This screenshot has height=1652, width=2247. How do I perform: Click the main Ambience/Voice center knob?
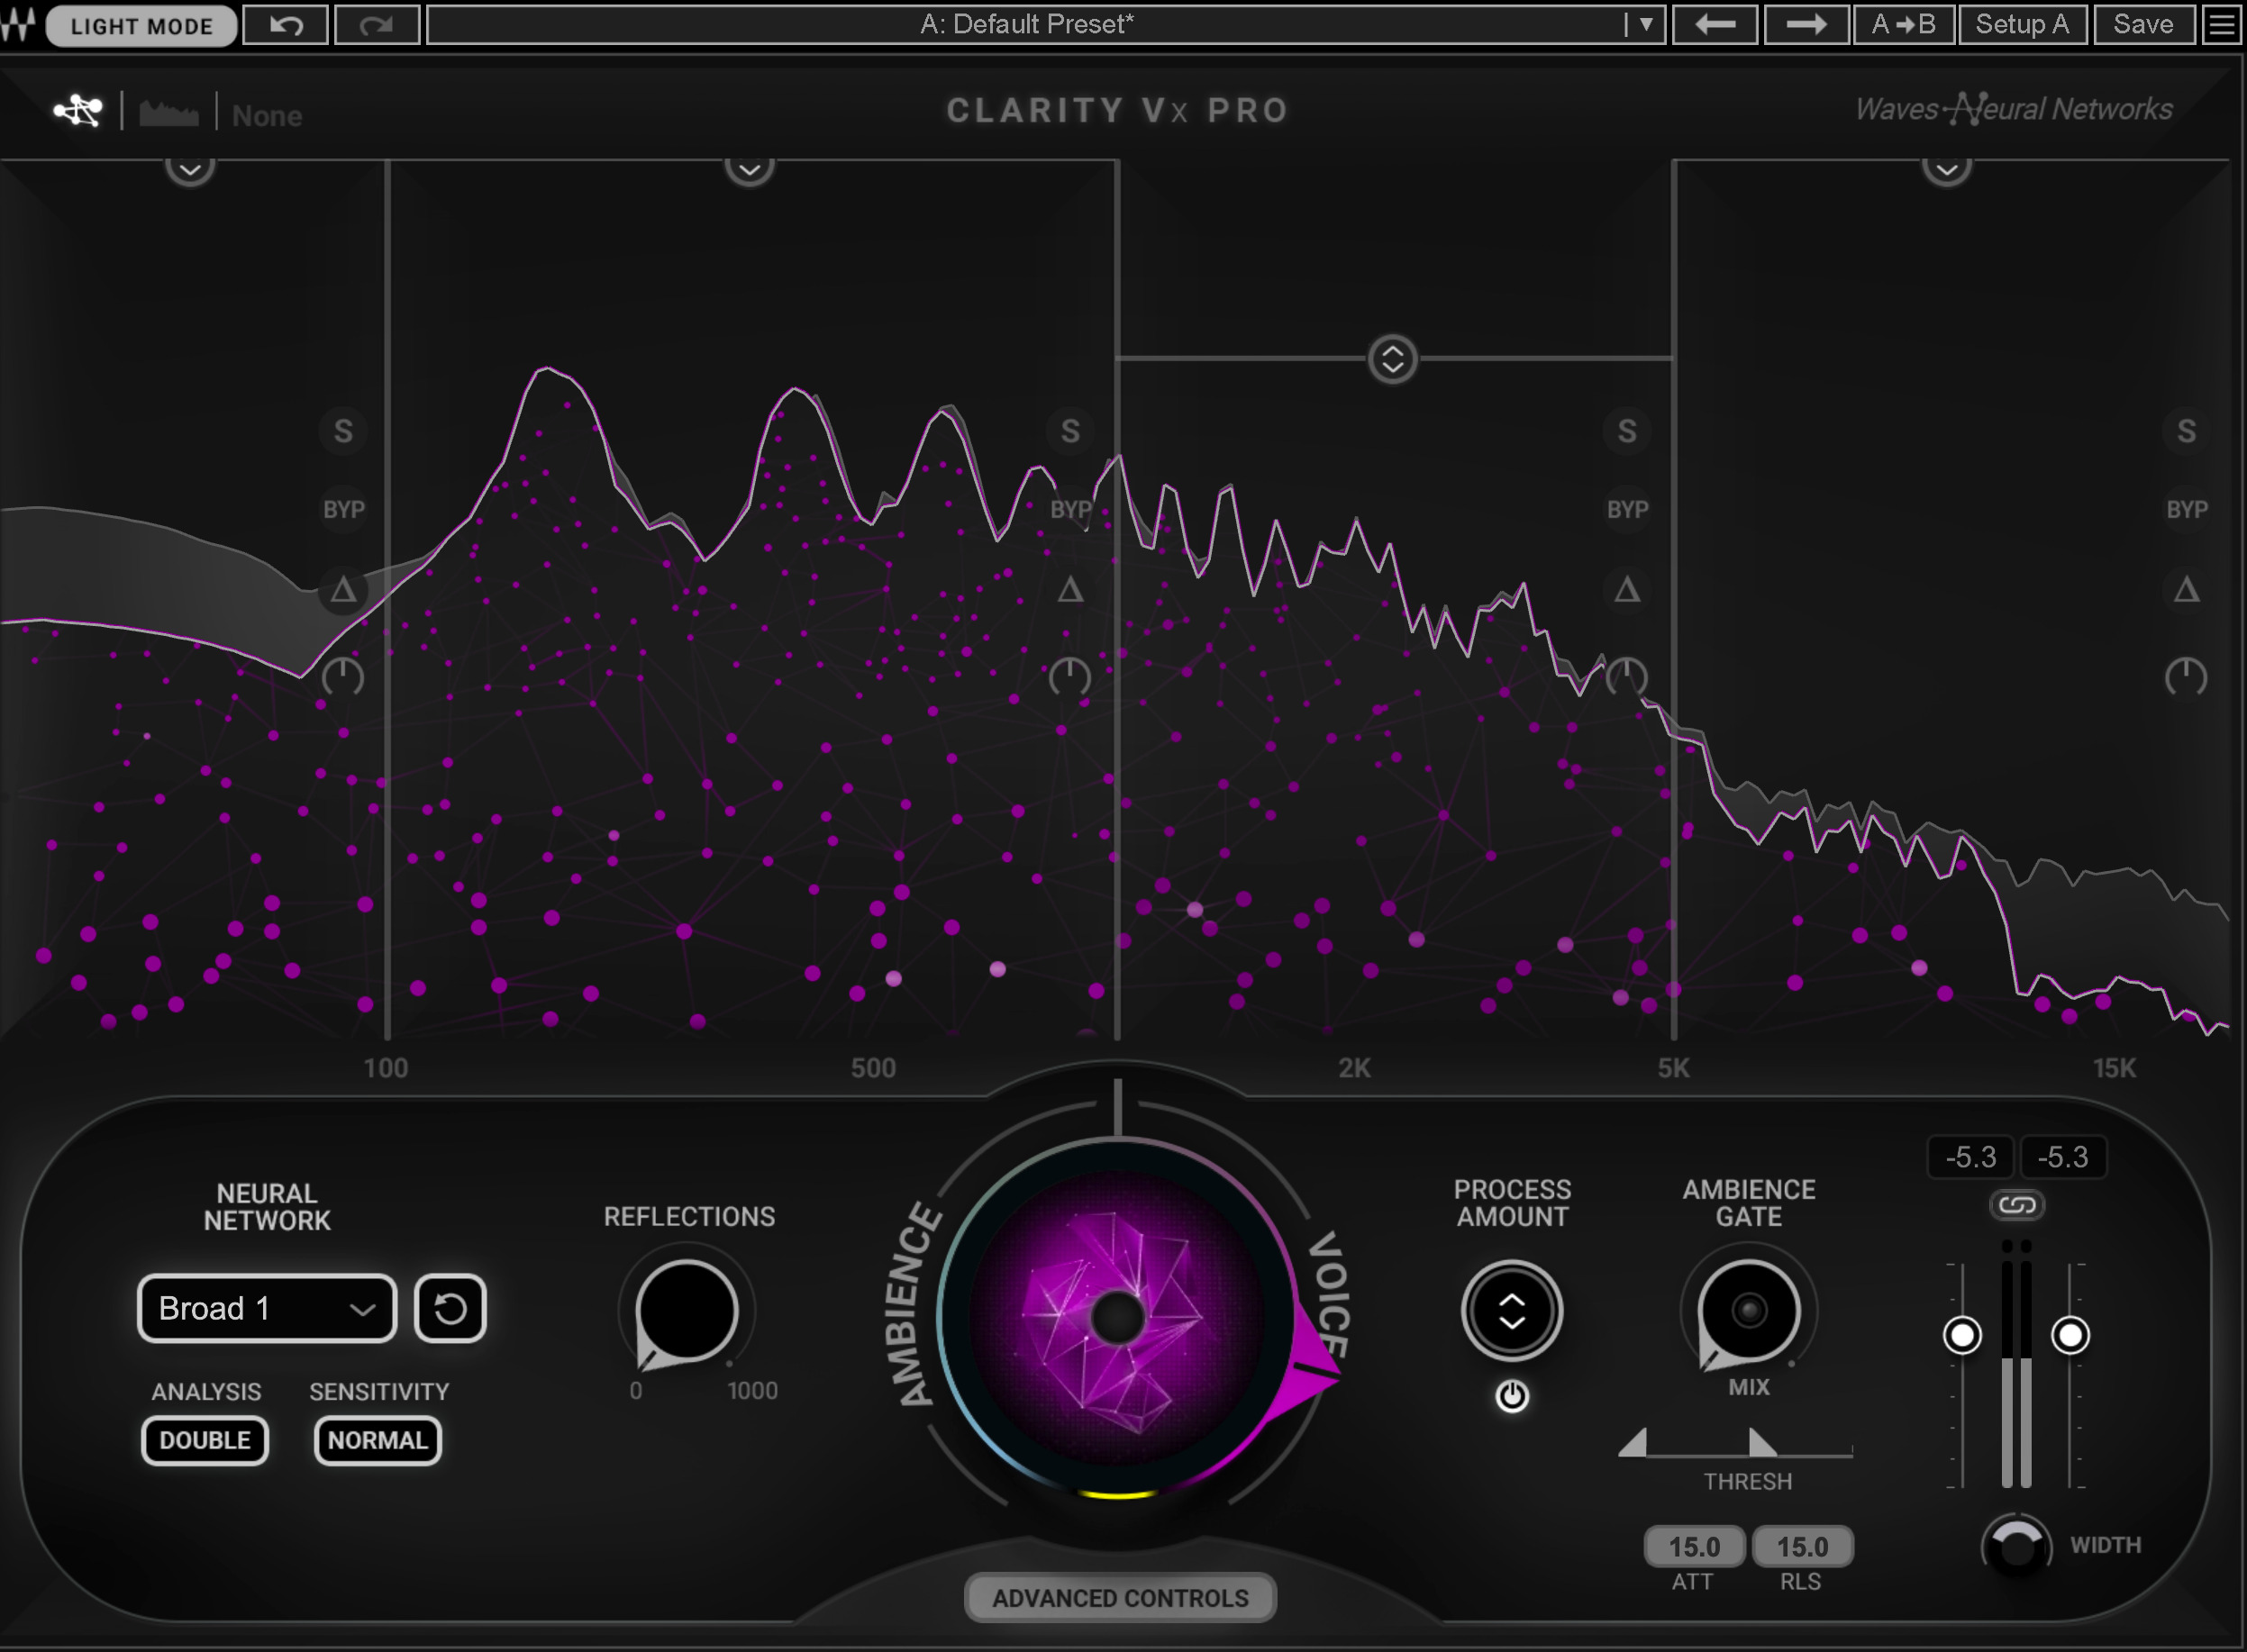pos(1117,1317)
